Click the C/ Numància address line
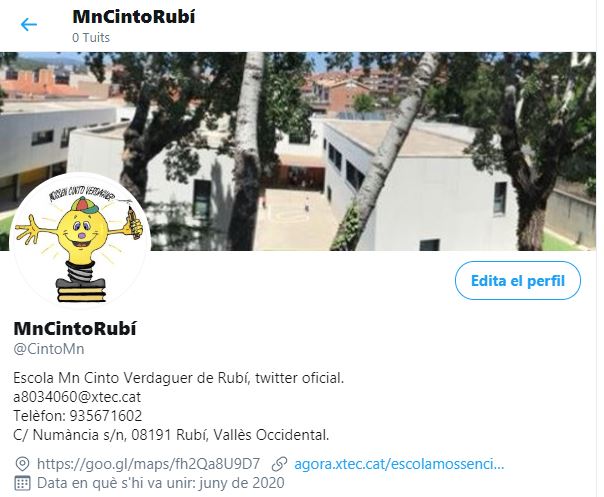This screenshot has height=497, width=604. (x=171, y=435)
